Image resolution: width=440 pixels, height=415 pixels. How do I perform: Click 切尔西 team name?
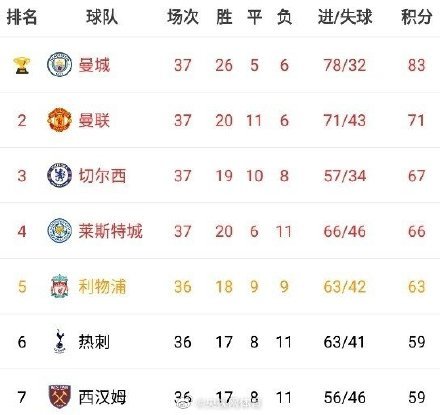tap(102, 175)
